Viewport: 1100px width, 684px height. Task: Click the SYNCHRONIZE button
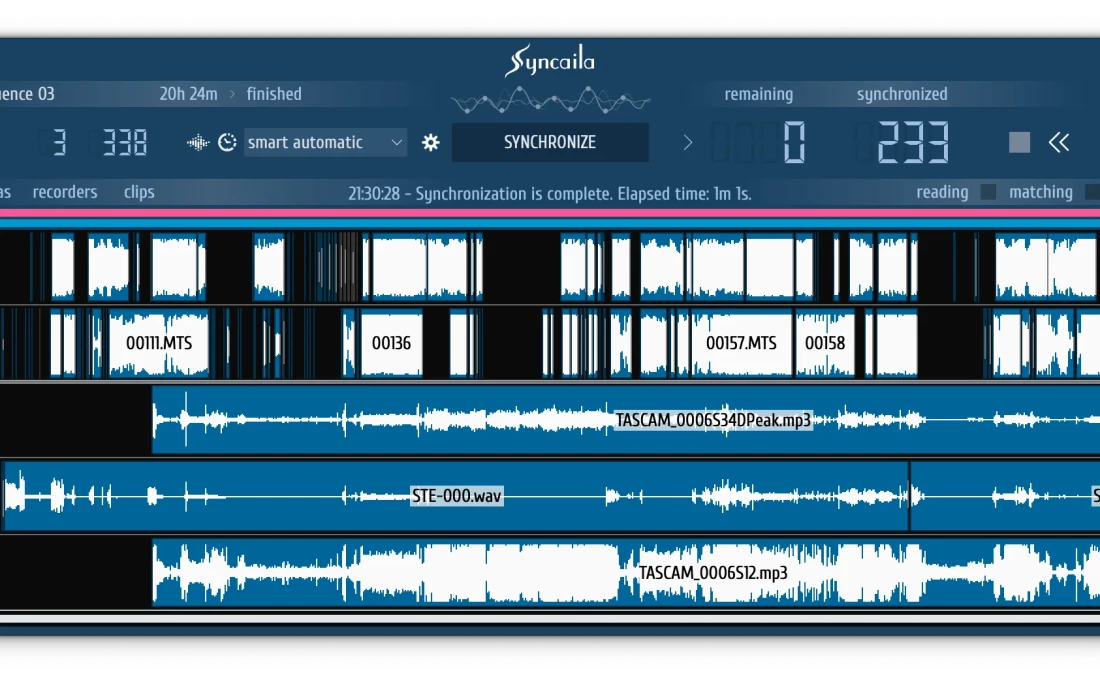[x=550, y=142]
